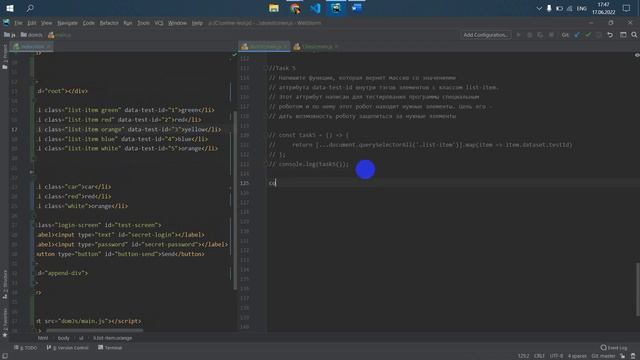The height and width of the screenshot is (360, 640).
Task: Click the main.js file breadcrumb
Action: 59,35
